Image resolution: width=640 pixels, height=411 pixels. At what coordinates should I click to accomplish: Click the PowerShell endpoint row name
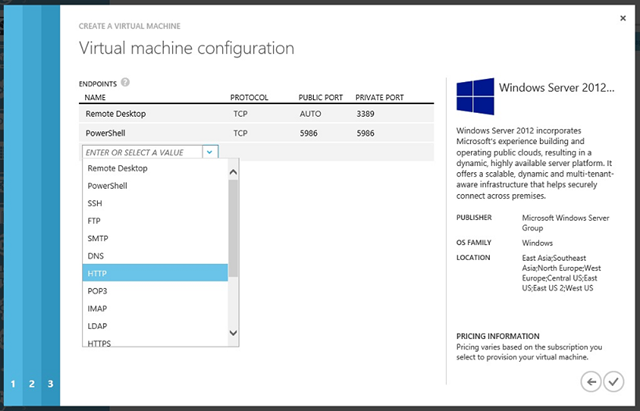point(105,133)
